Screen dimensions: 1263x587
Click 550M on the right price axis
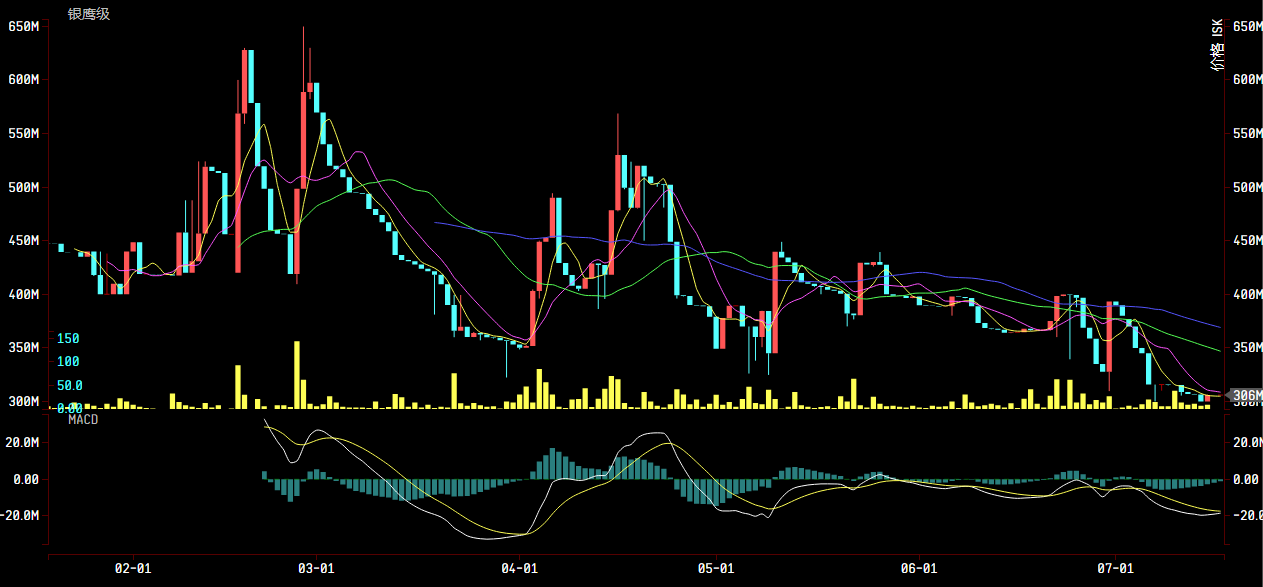pyautogui.click(x=1245, y=134)
